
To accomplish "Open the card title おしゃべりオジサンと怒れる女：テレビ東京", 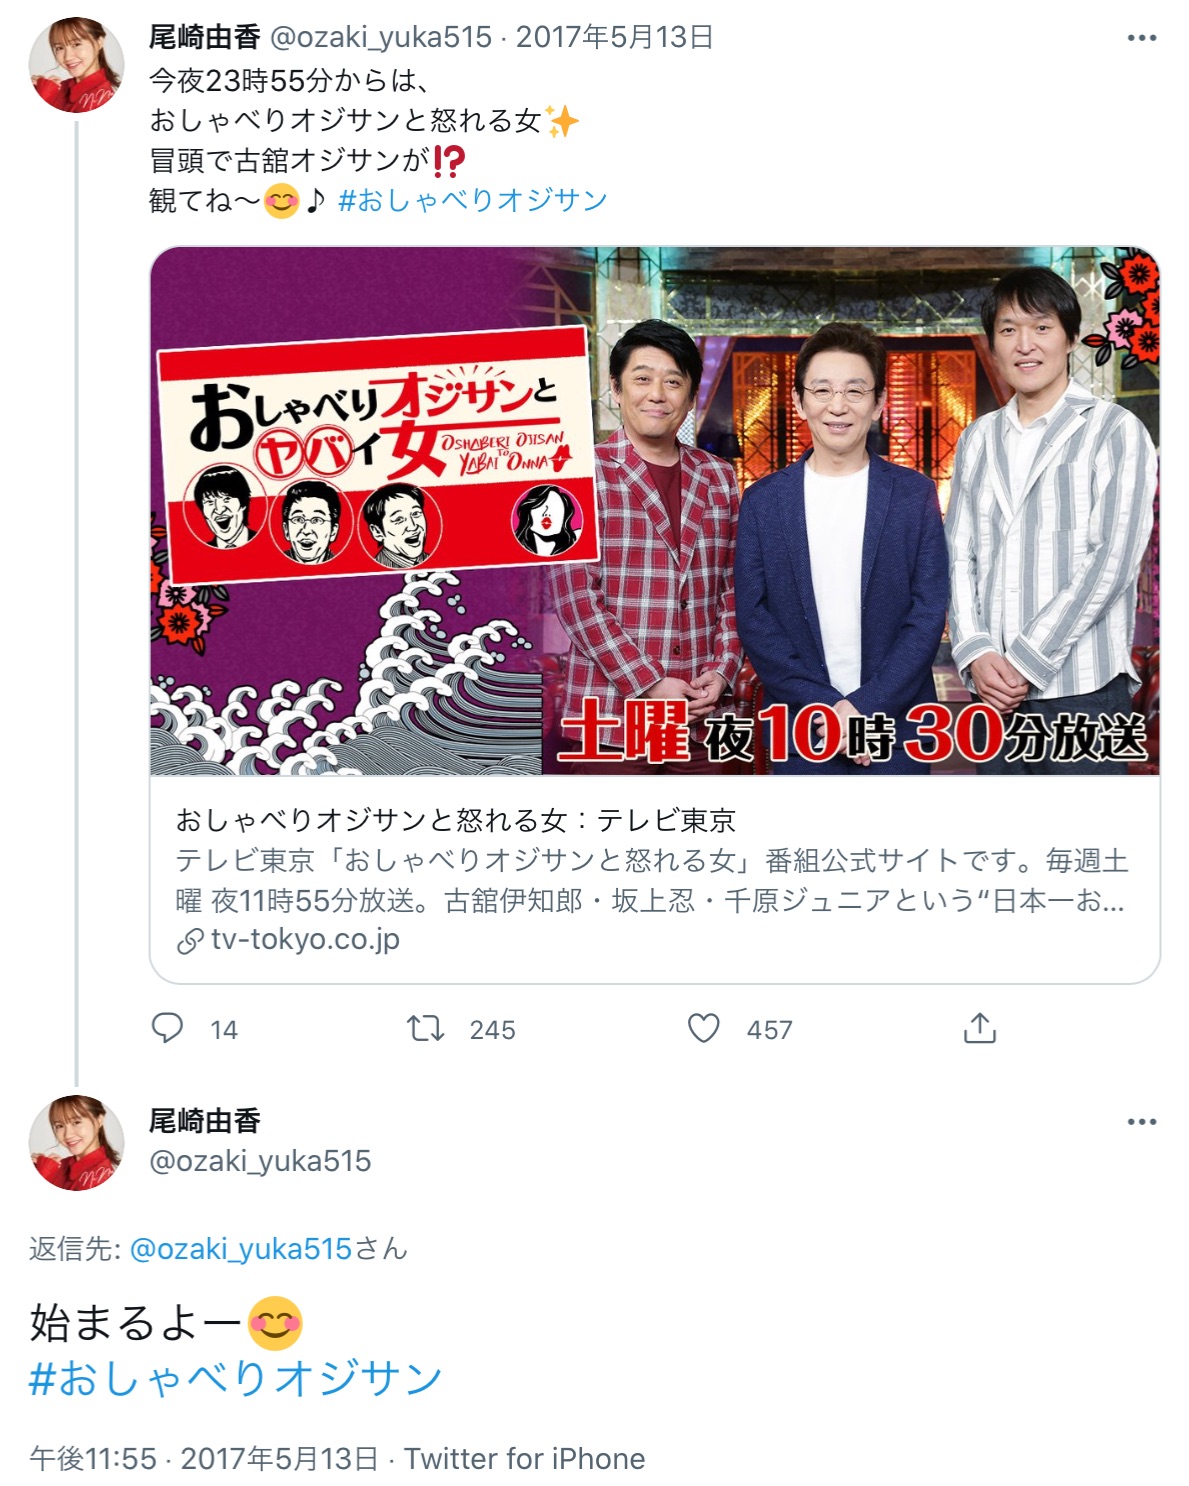I will pos(456,821).
